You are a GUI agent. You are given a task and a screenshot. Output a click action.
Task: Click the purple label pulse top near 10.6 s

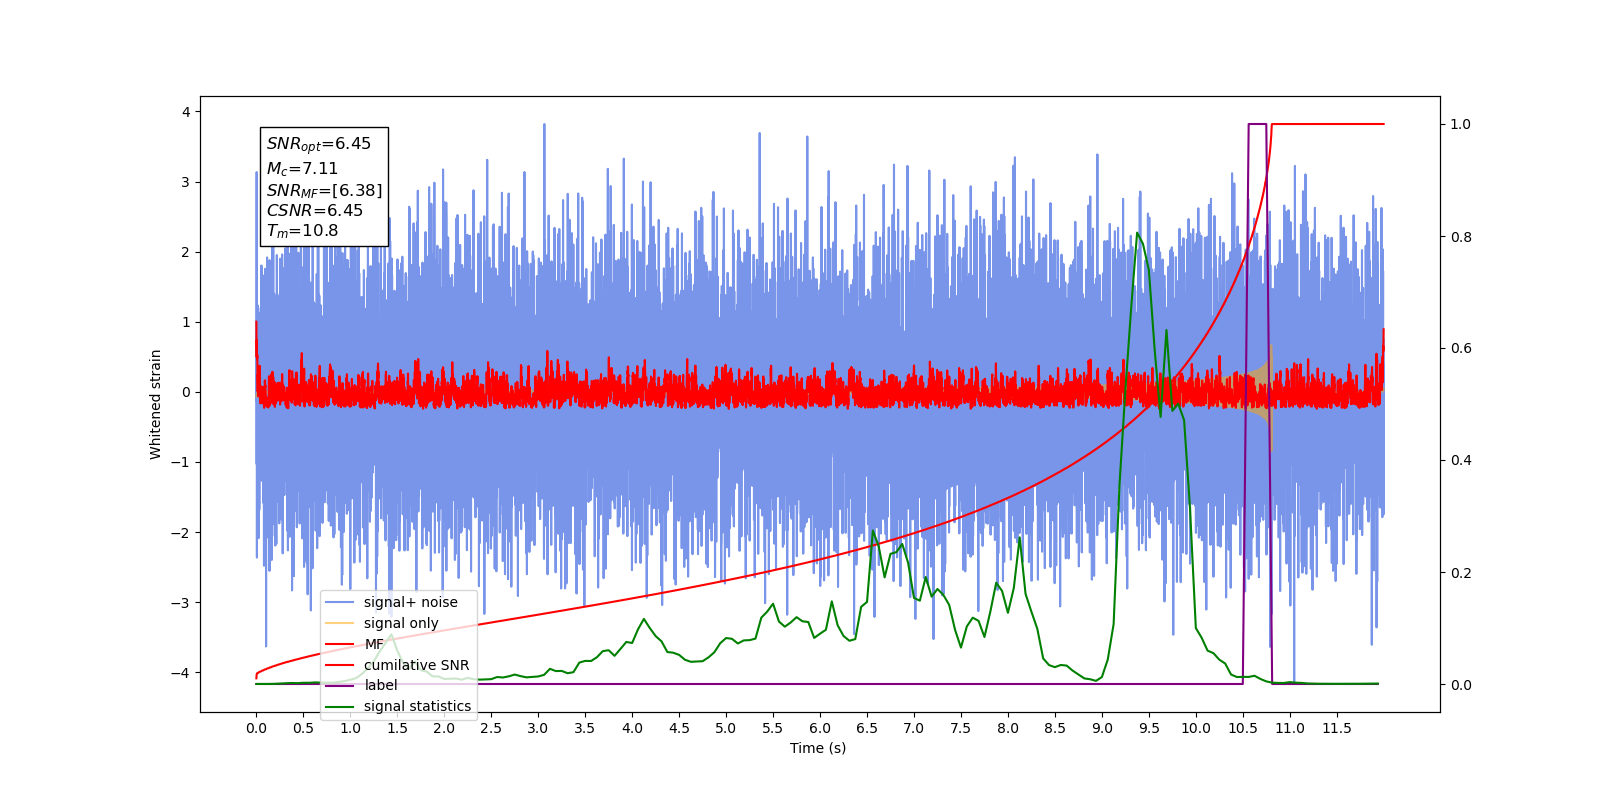click(x=1257, y=124)
